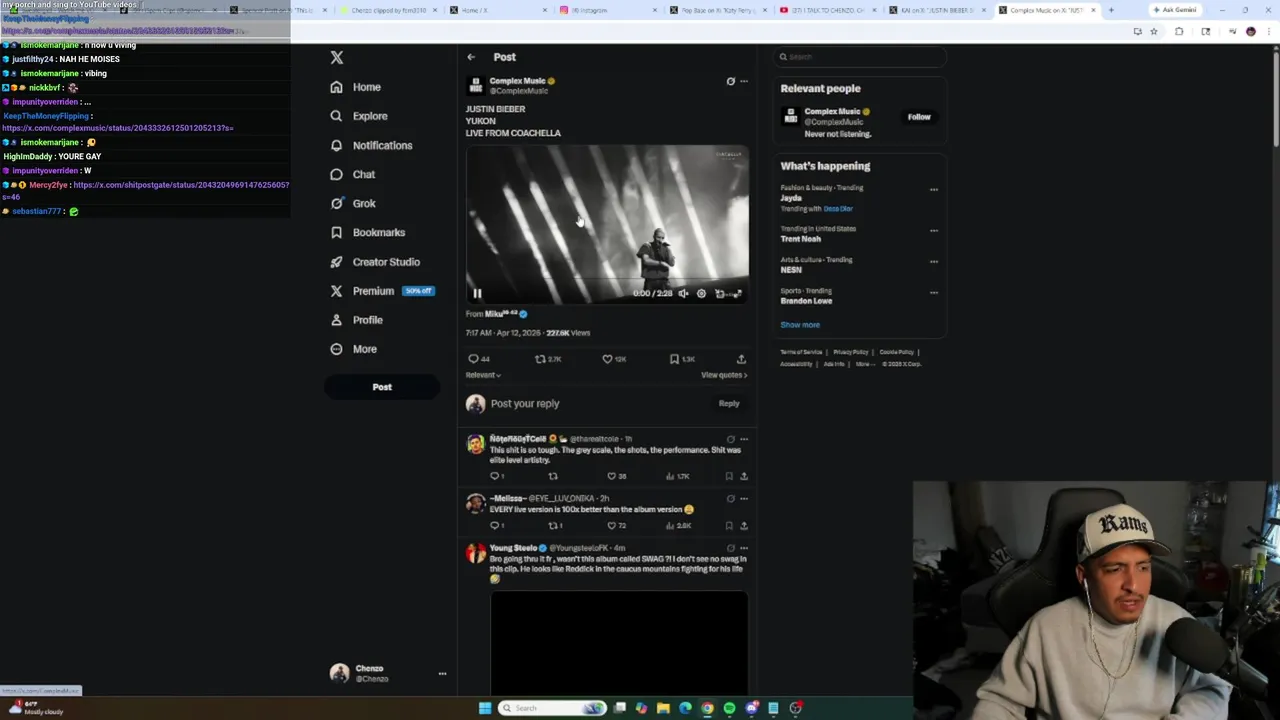Open video settings gear icon

[x=701, y=293]
